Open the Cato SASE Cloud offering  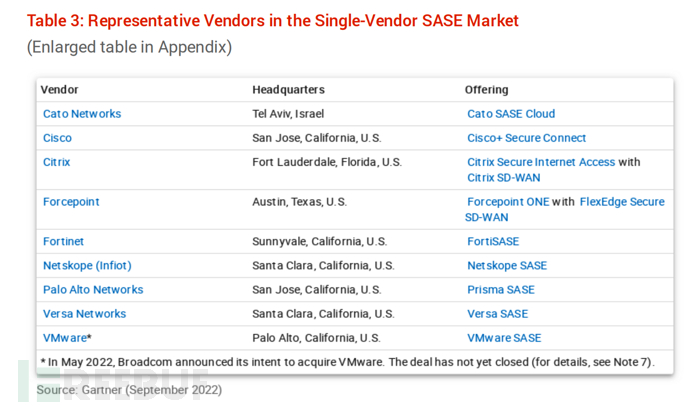(511, 114)
